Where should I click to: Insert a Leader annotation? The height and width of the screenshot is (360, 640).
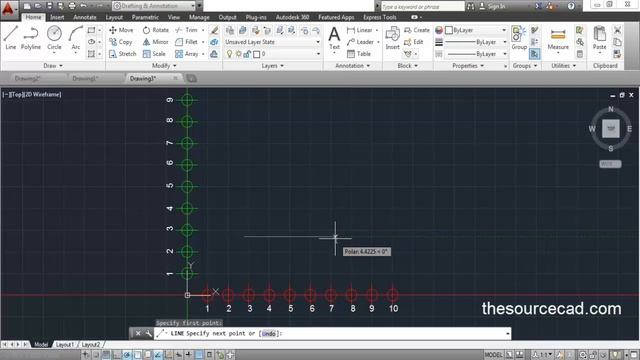tap(360, 42)
